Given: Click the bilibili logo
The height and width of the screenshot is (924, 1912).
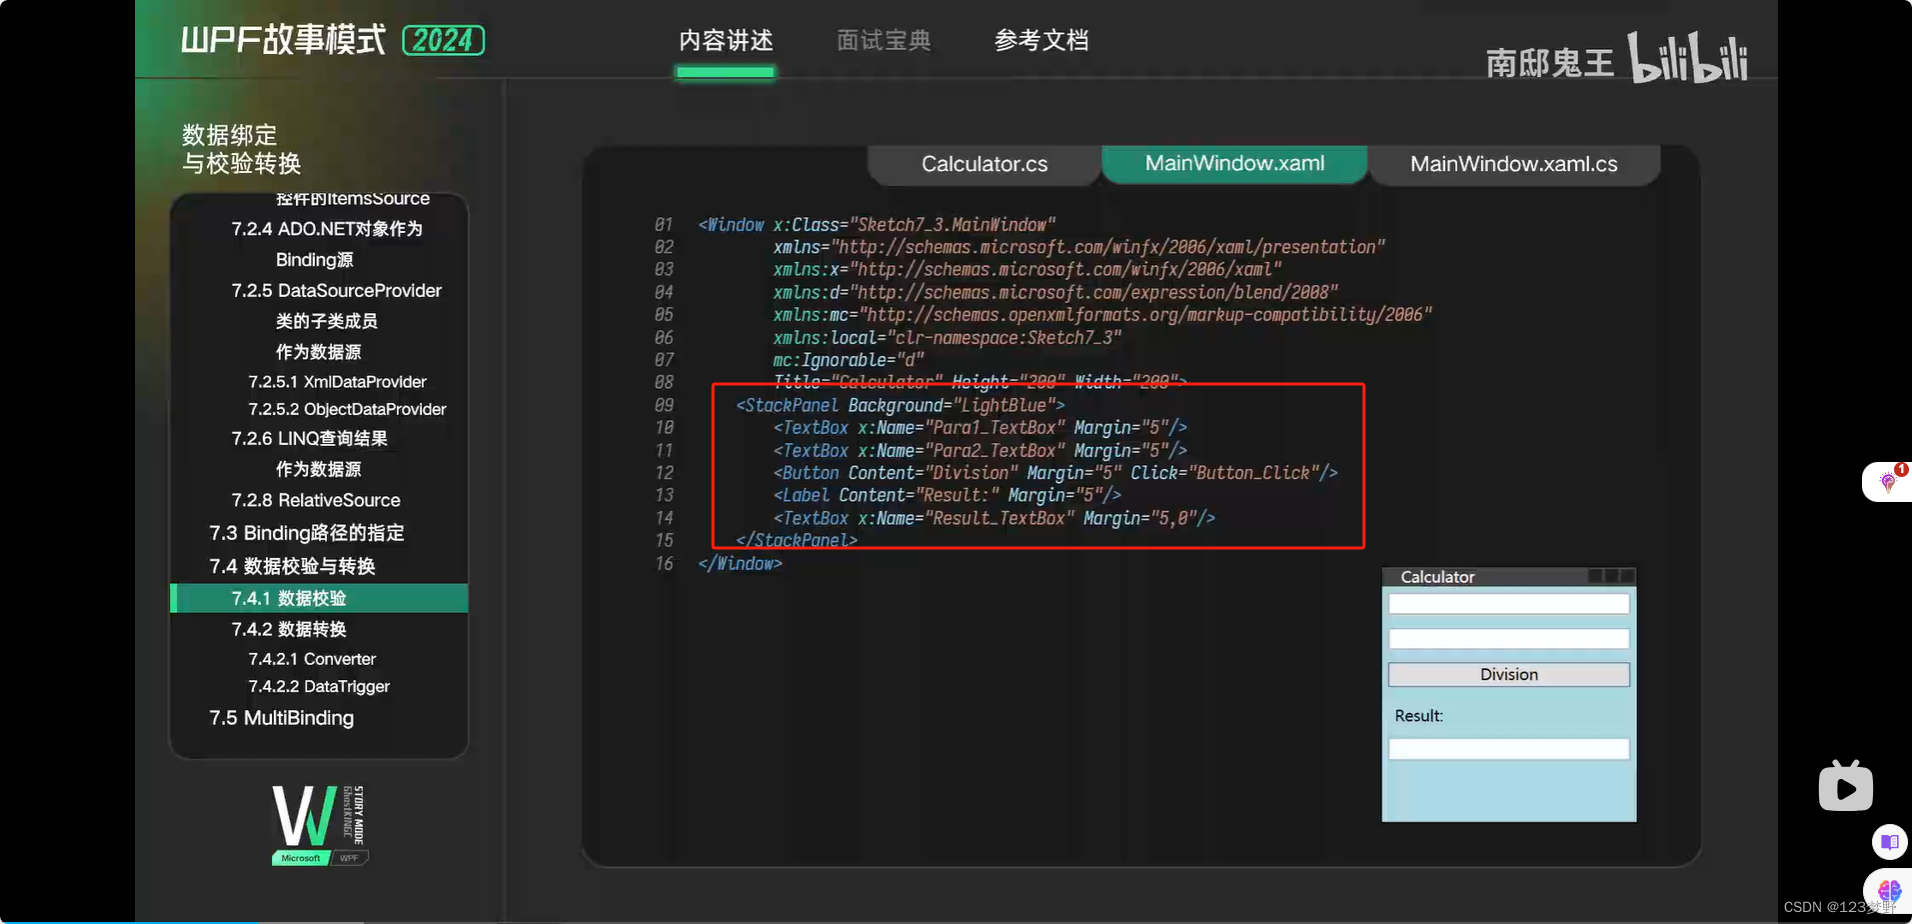Looking at the screenshot, I should pos(1687,58).
